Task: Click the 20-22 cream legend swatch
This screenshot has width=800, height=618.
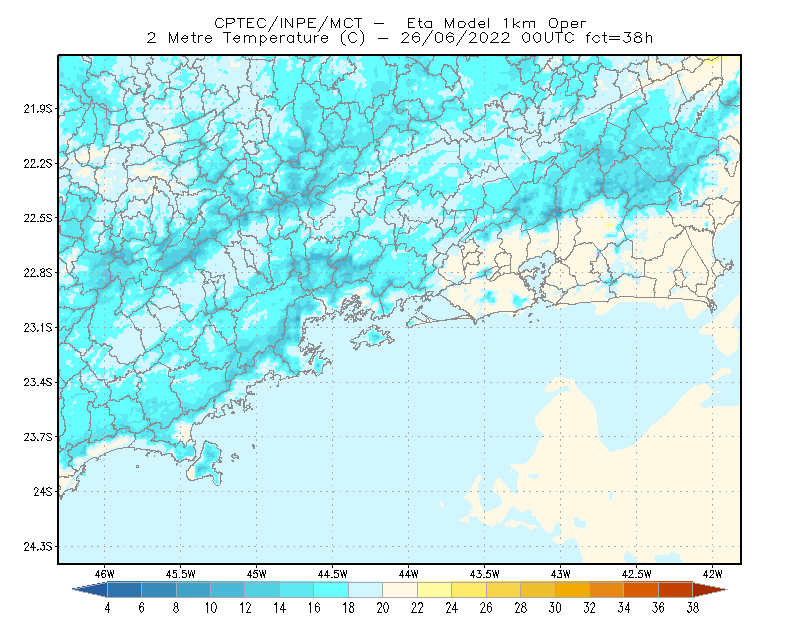Action: [x=400, y=590]
